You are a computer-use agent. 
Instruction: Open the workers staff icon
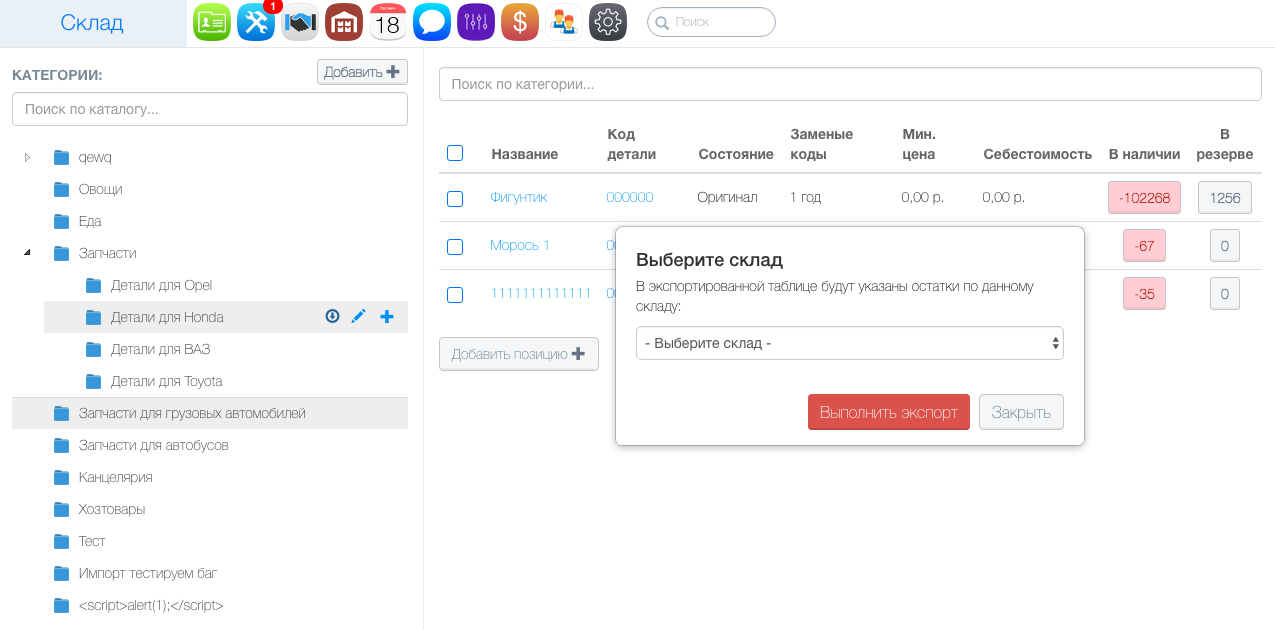[564, 22]
